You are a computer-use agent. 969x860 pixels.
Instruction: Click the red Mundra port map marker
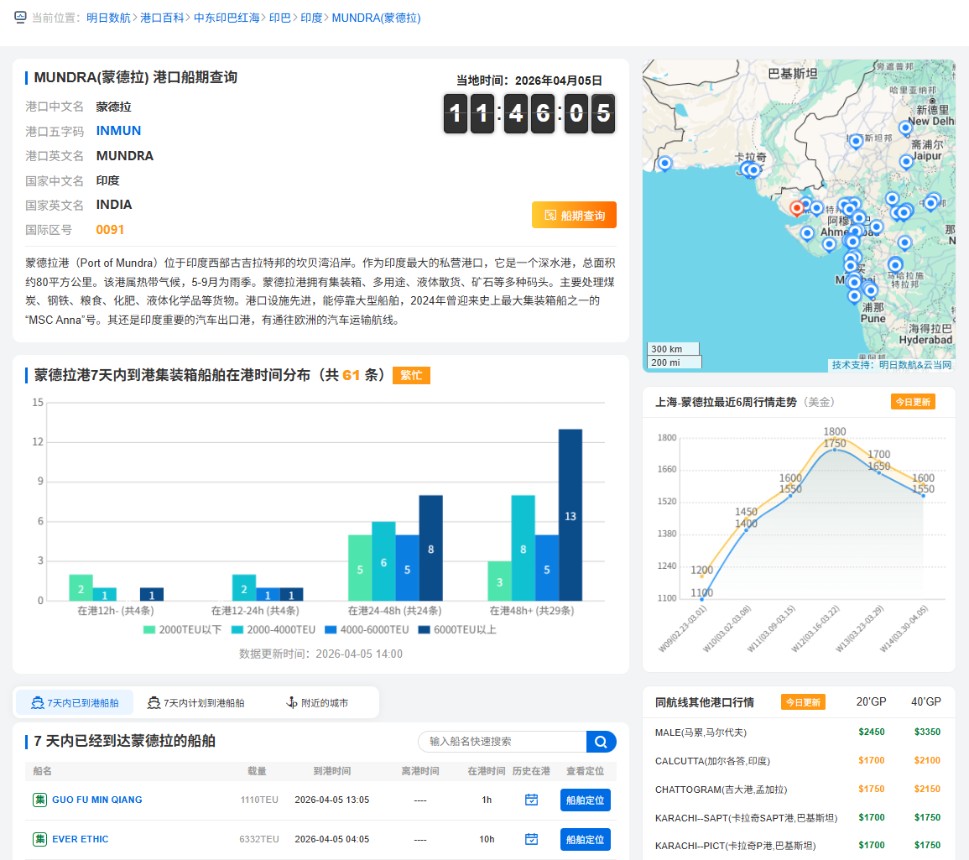(x=797, y=207)
